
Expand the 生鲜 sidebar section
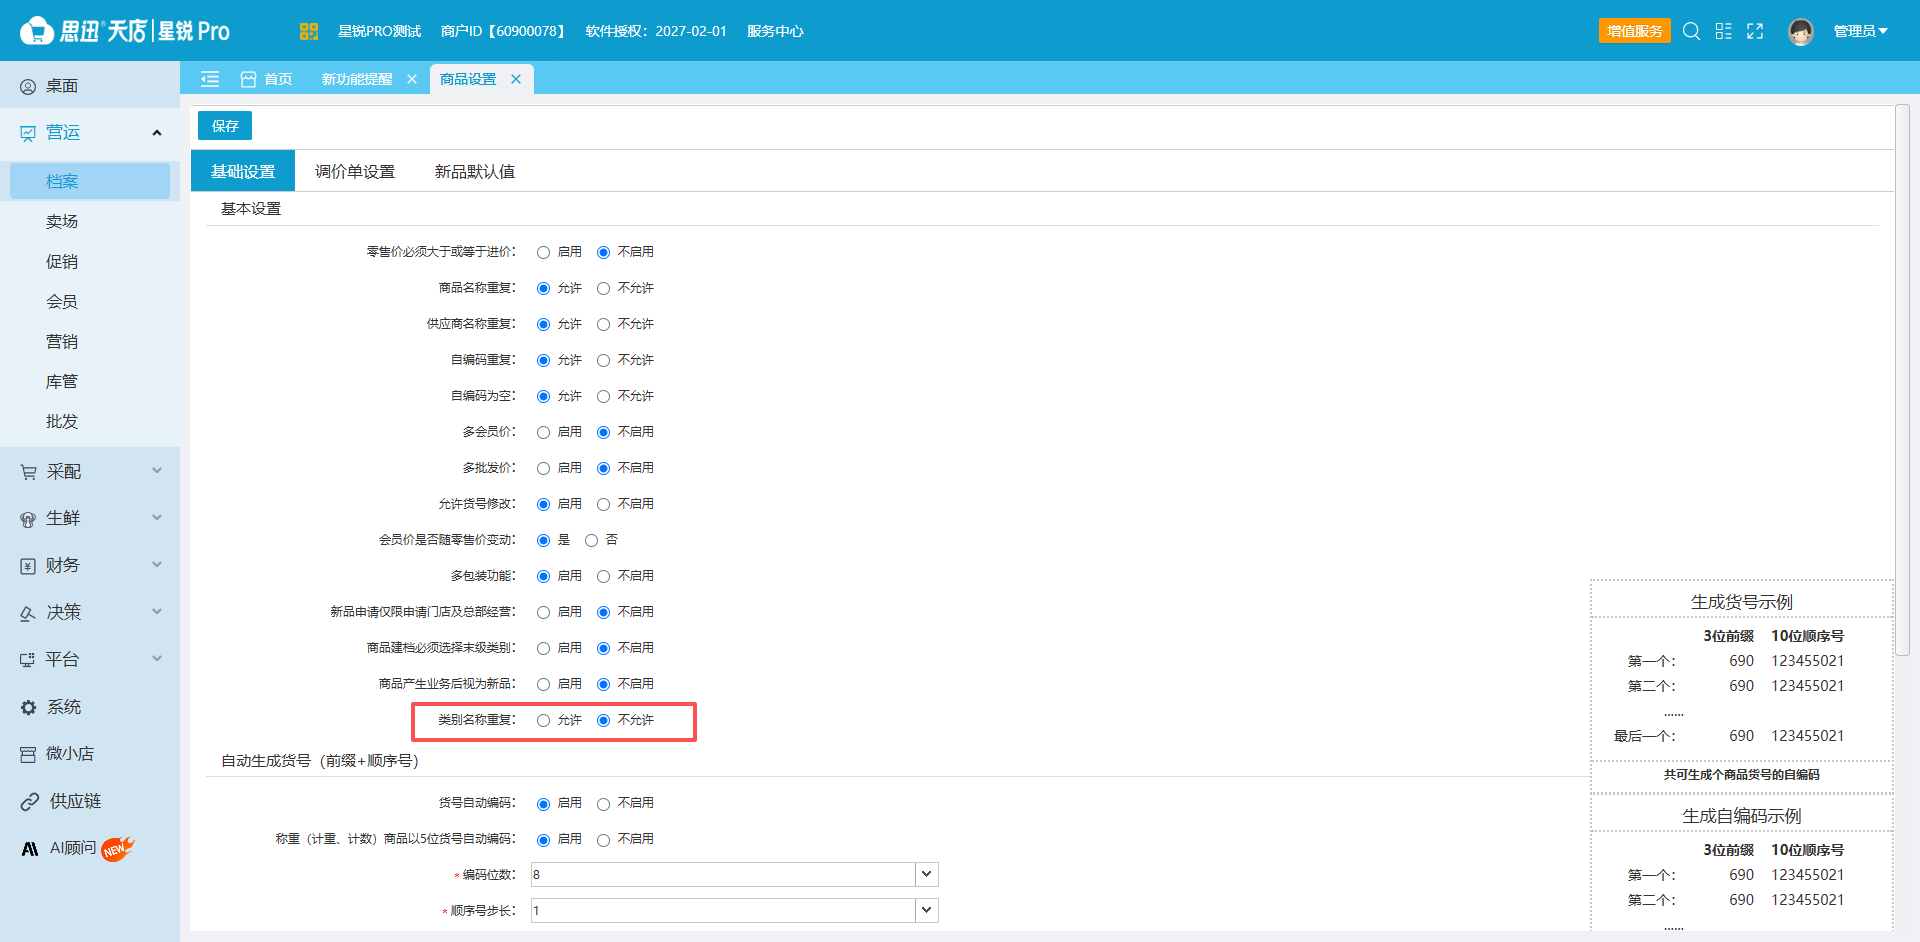pyautogui.click(x=157, y=517)
